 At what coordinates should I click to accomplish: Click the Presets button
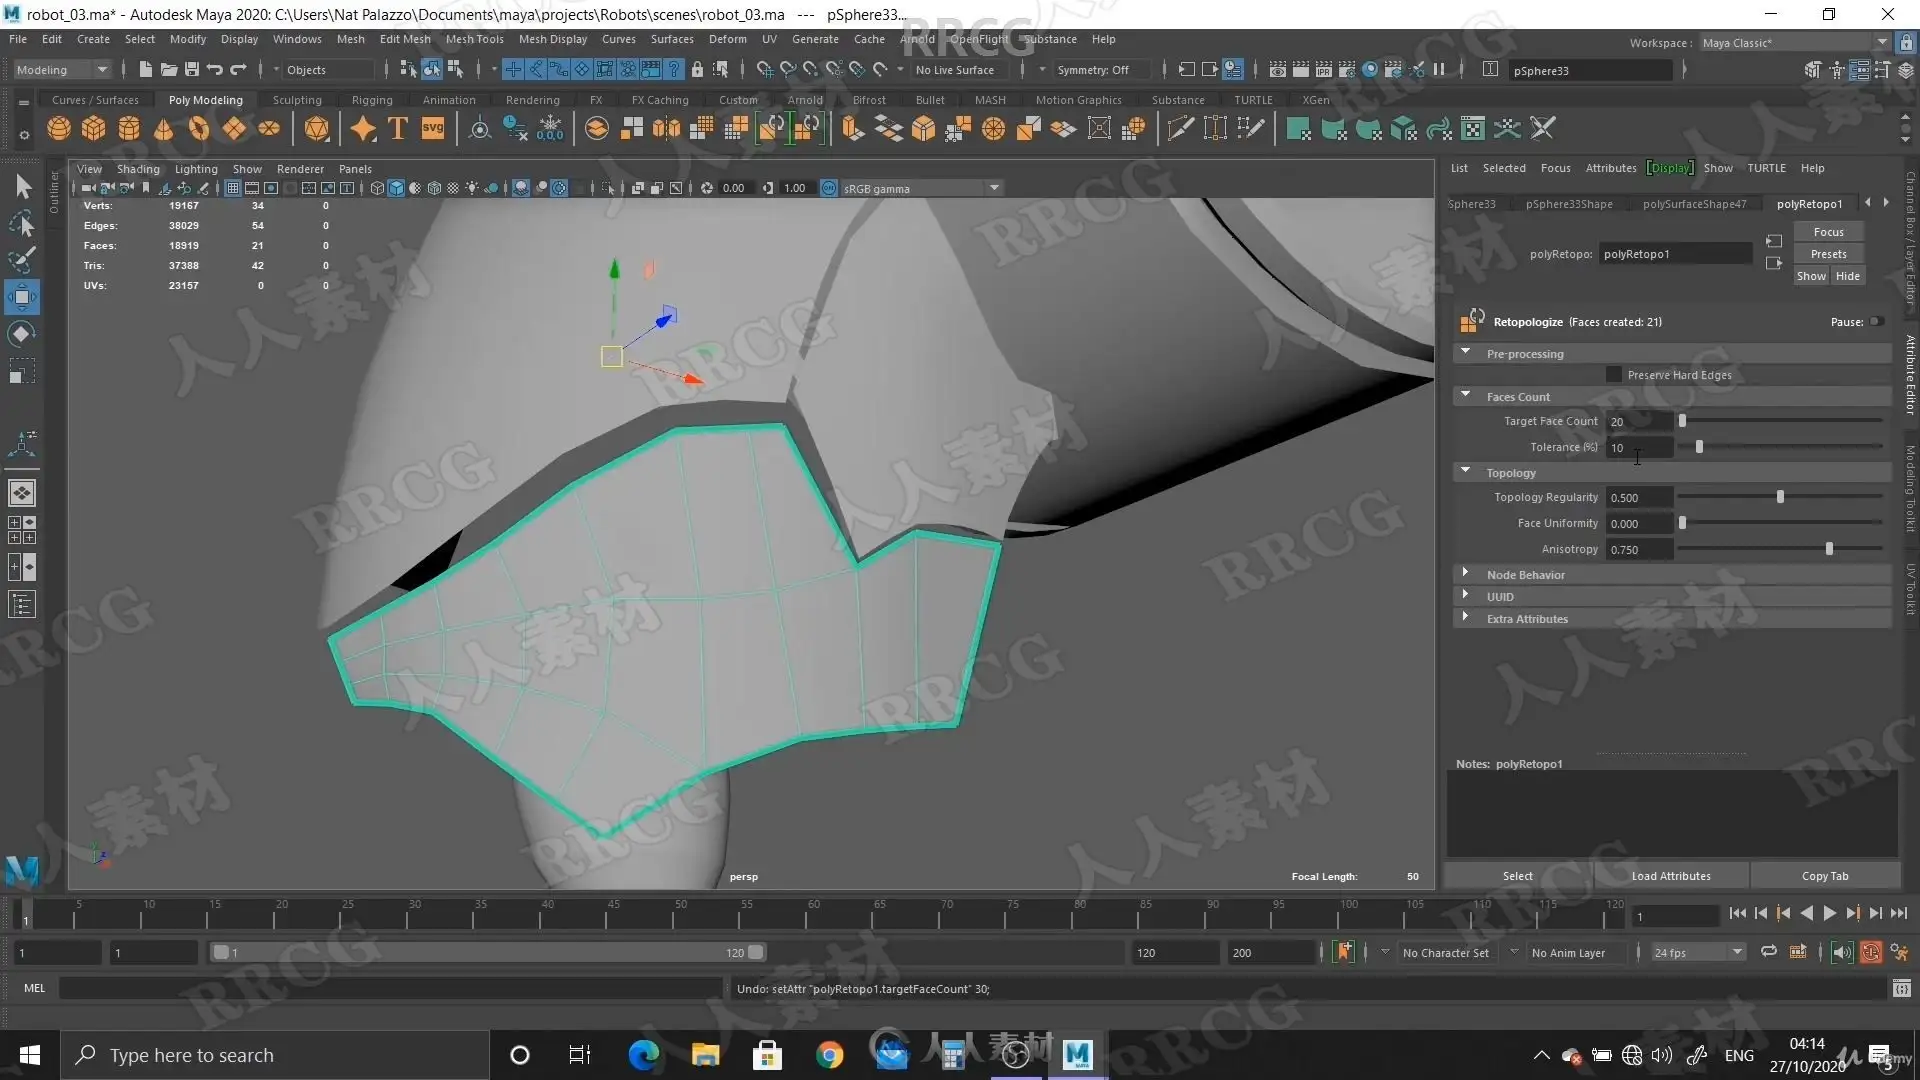pos(1828,254)
